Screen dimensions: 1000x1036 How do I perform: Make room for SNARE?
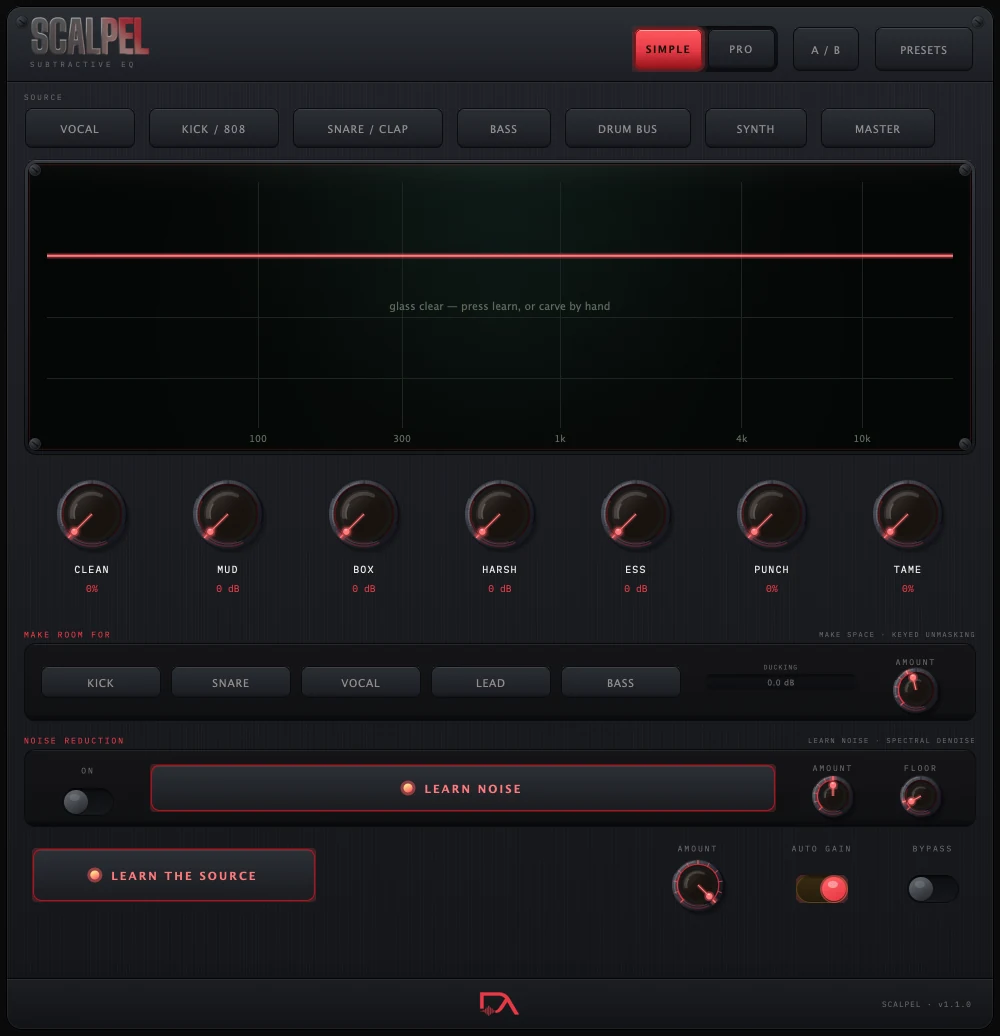click(x=231, y=683)
